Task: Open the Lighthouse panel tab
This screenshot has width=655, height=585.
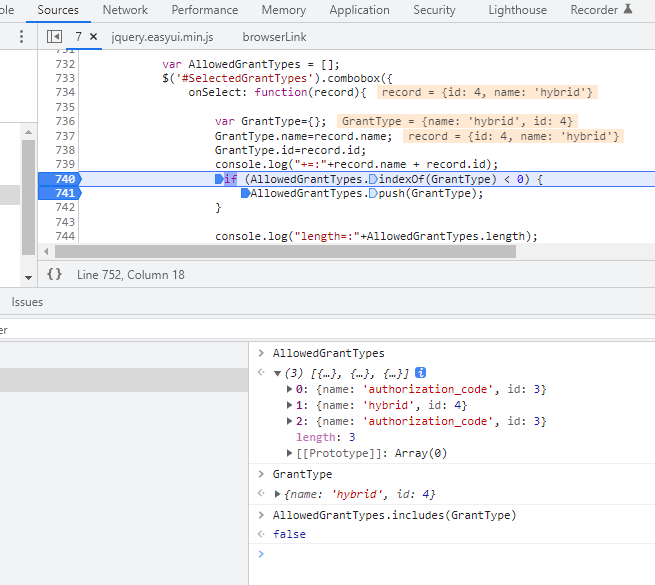Action: pyautogui.click(x=517, y=10)
